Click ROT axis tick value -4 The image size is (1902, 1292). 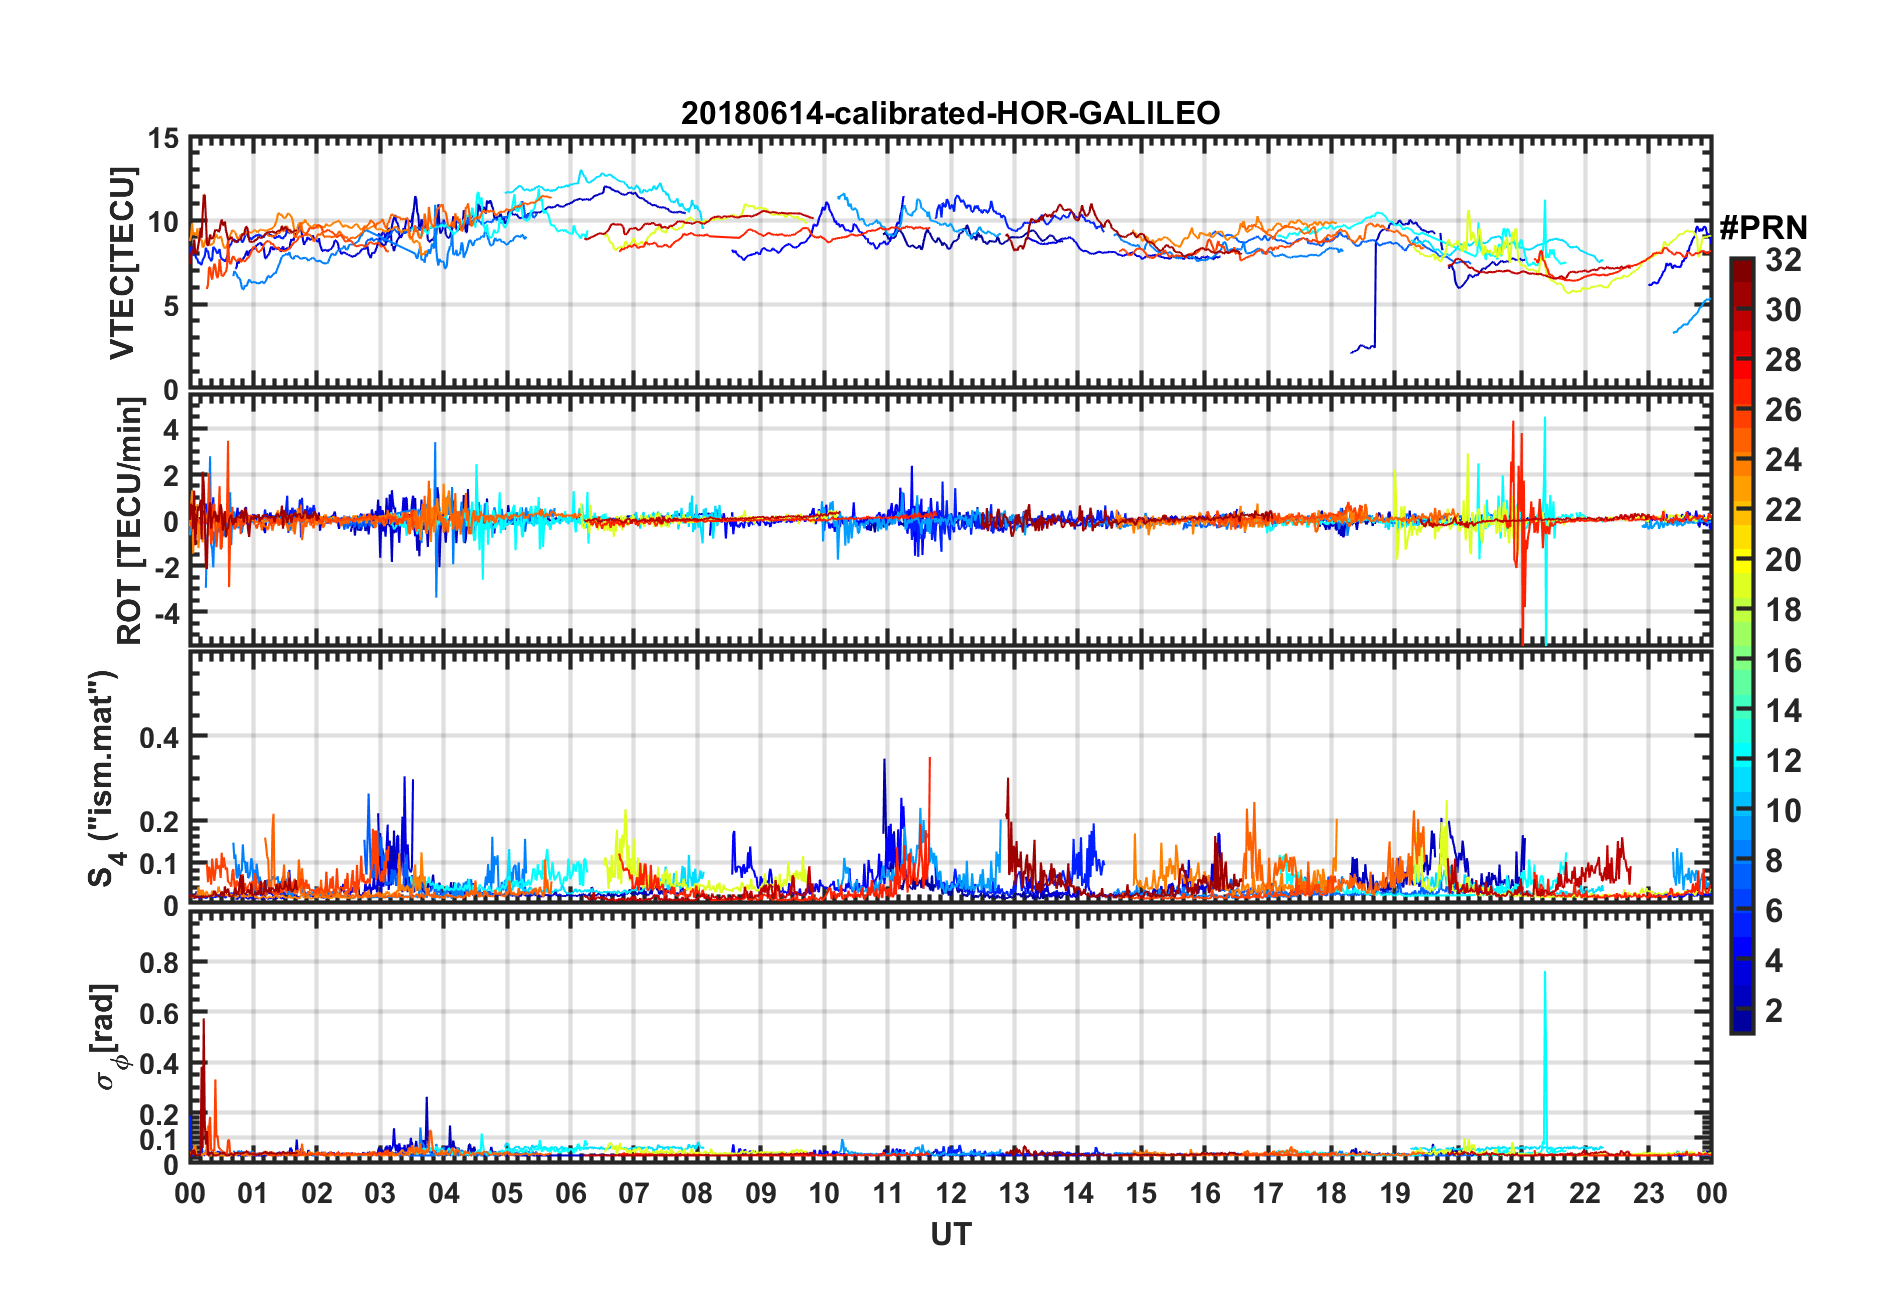pyautogui.click(x=166, y=611)
